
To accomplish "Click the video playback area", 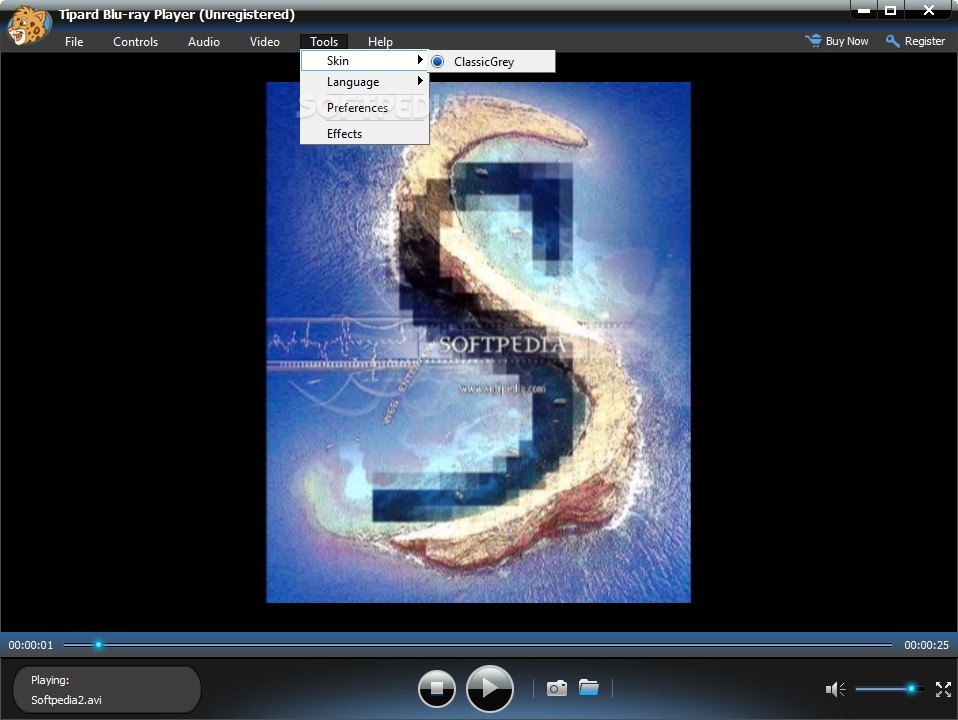I will pos(478,342).
